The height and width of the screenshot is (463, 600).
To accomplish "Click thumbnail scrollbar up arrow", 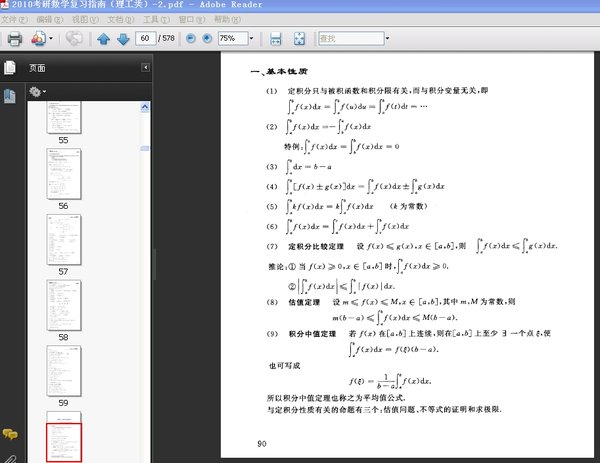I will pos(145,107).
